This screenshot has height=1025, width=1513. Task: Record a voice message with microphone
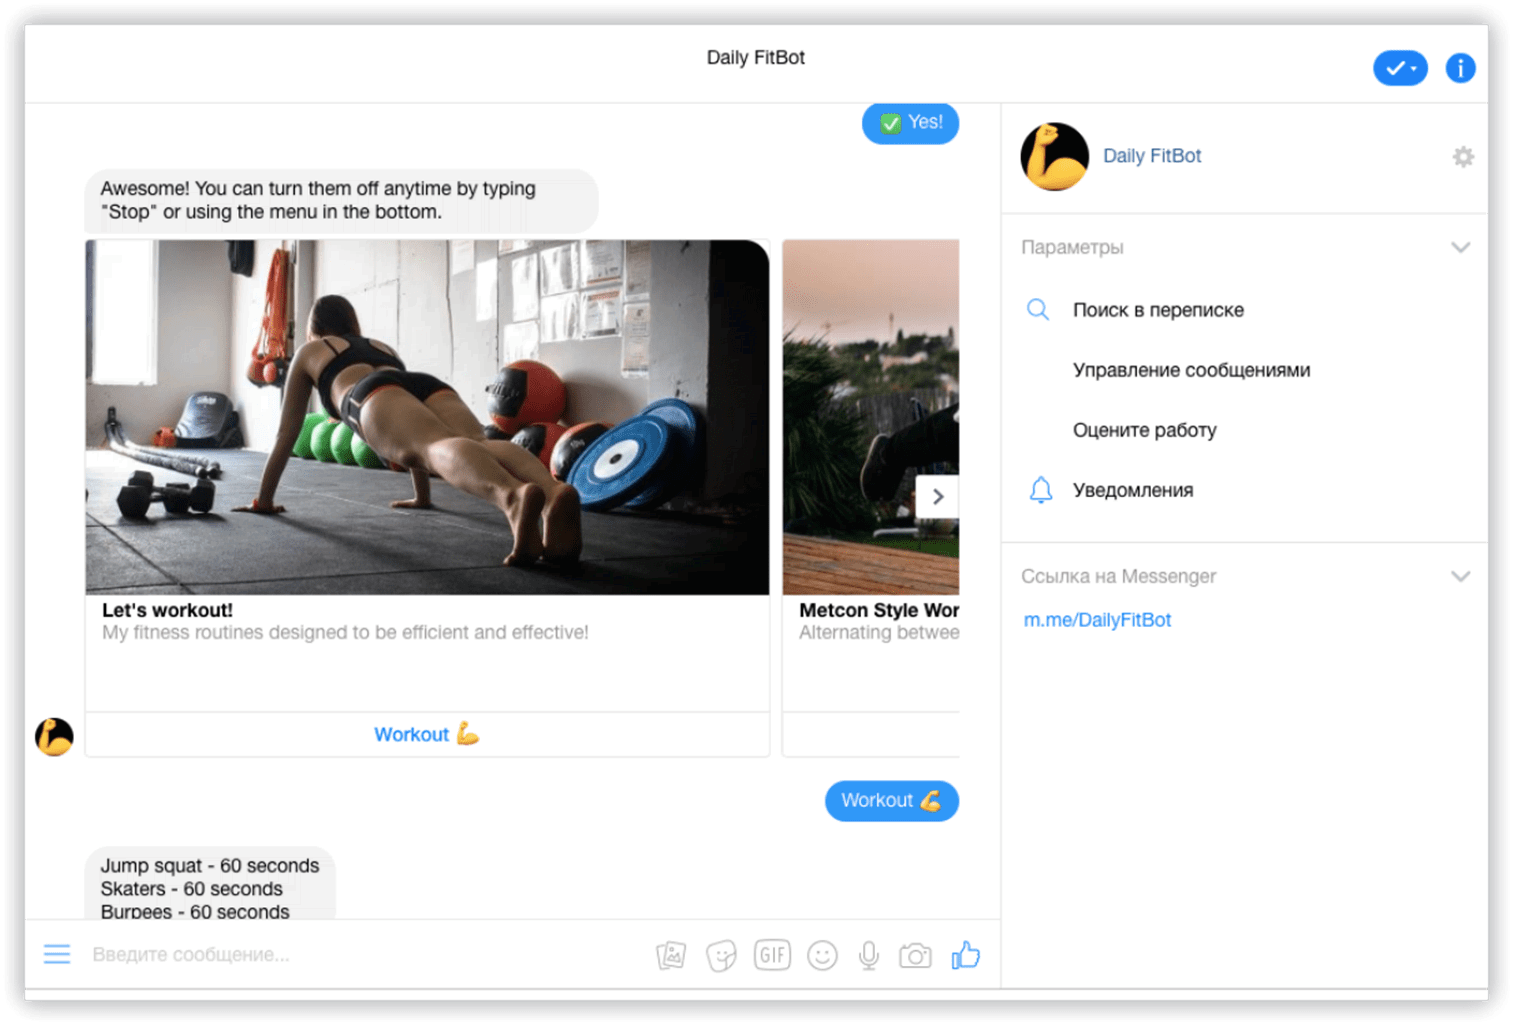(869, 956)
